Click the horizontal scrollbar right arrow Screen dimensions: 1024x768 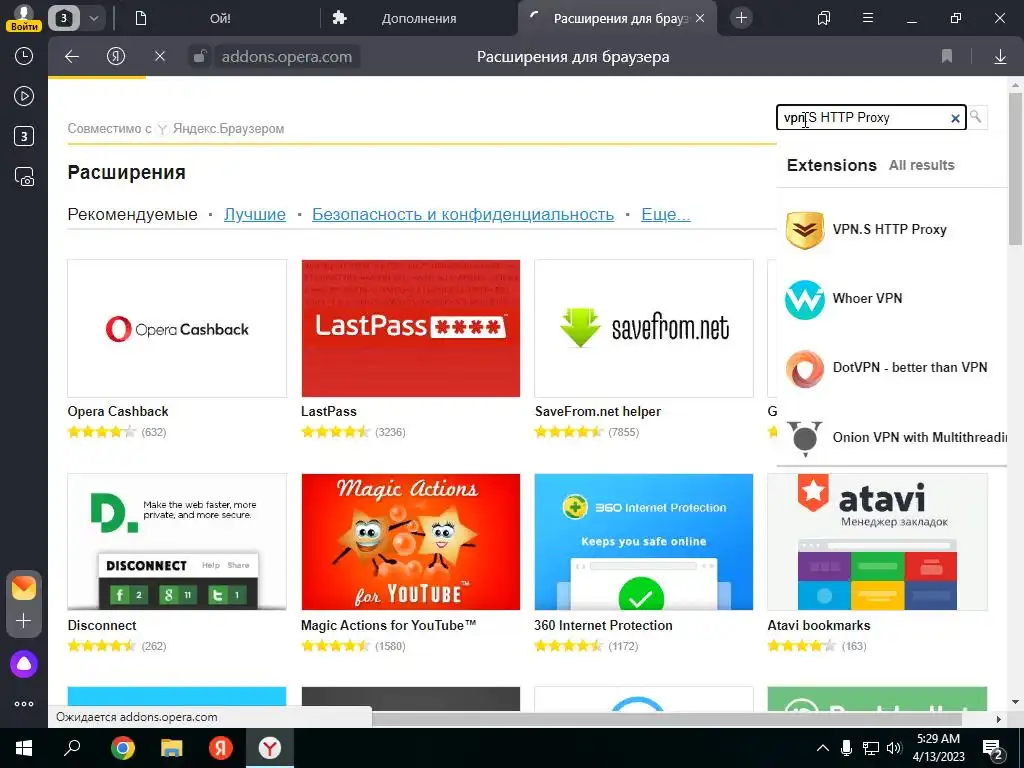point(998,719)
